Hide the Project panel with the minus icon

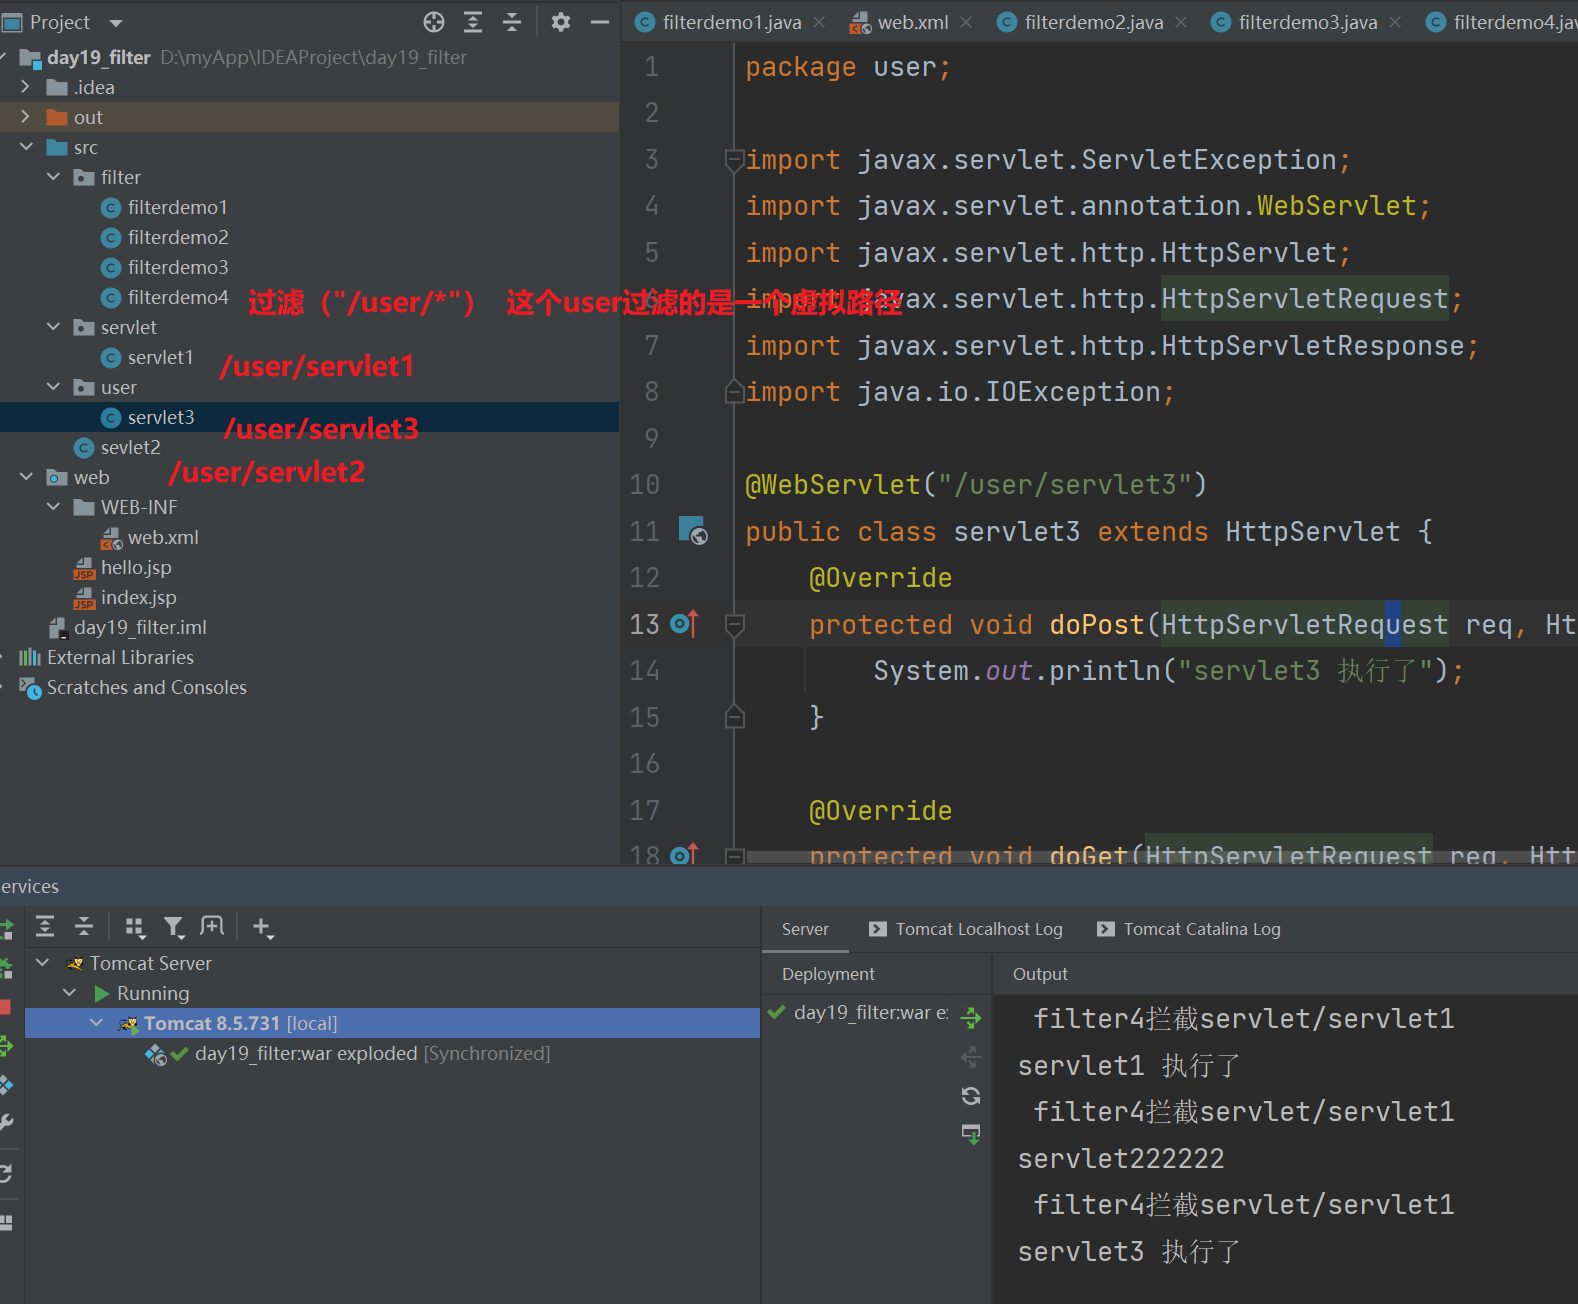(600, 22)
